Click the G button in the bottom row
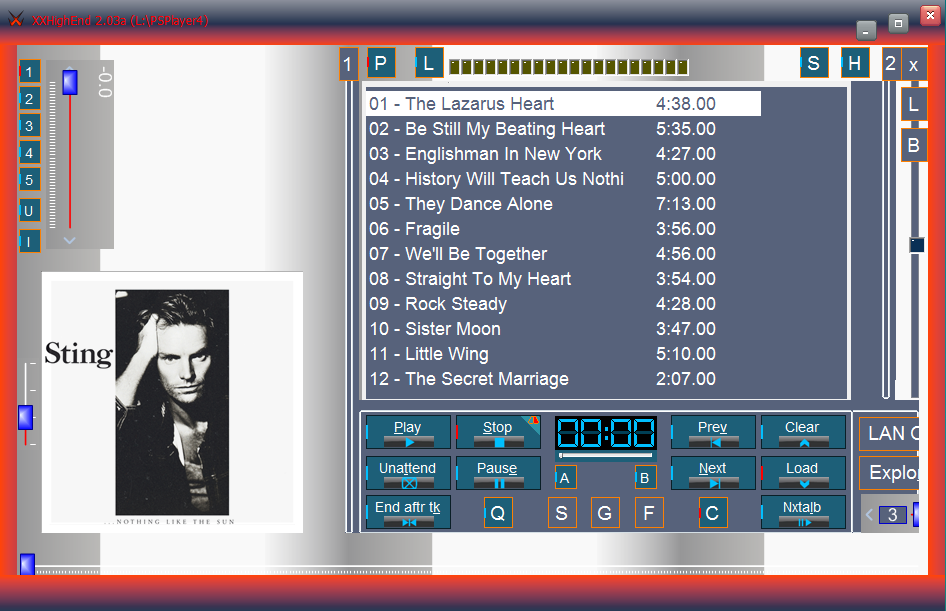Image resolution: width=946 pixels, height=611 pixels. (x=605, y=513)
